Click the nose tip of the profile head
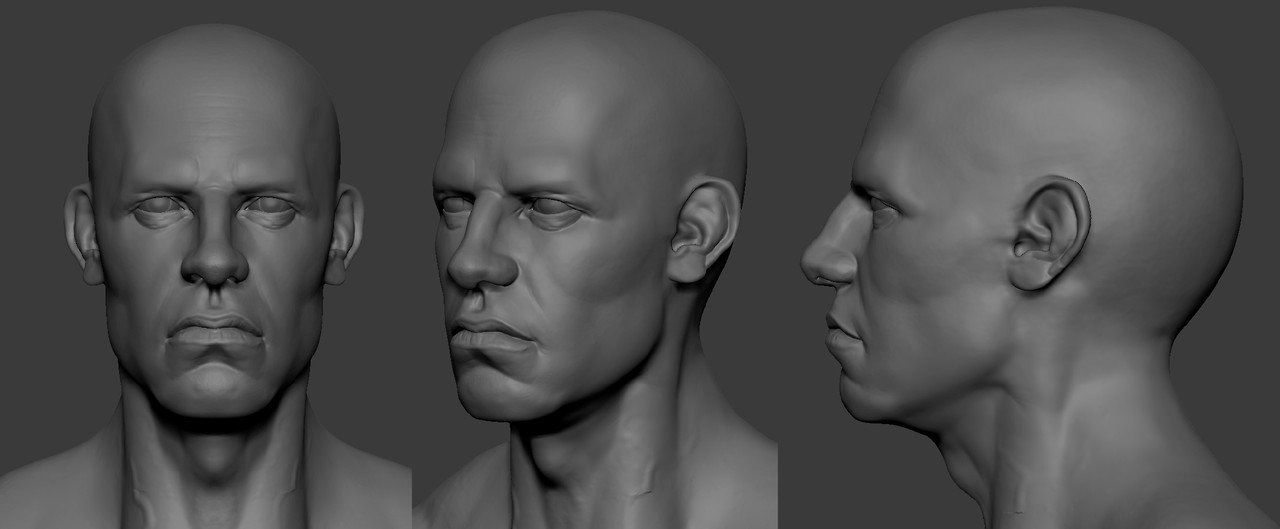1280x529 pixels. pyautogui.click(x=812, y=263)
